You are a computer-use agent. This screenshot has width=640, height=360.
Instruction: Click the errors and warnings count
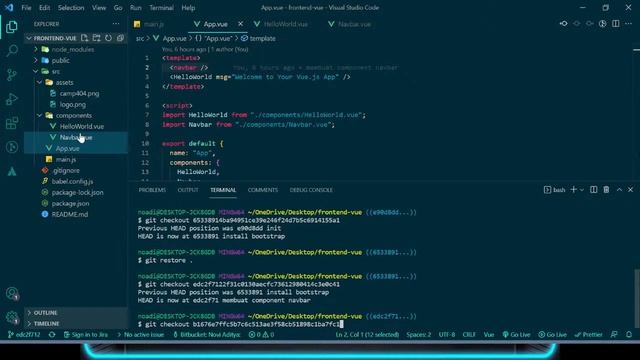click(261, 335)
